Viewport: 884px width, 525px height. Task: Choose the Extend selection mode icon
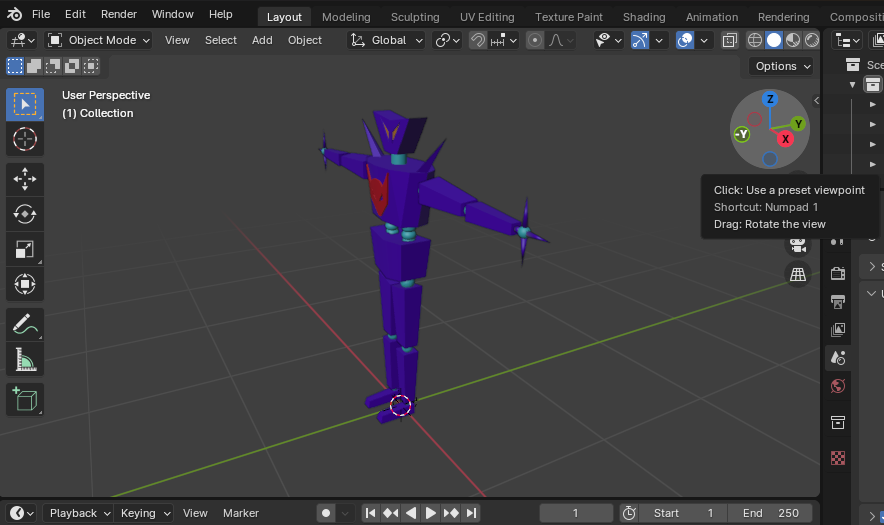pyautogui.click(x=34, y=67)
